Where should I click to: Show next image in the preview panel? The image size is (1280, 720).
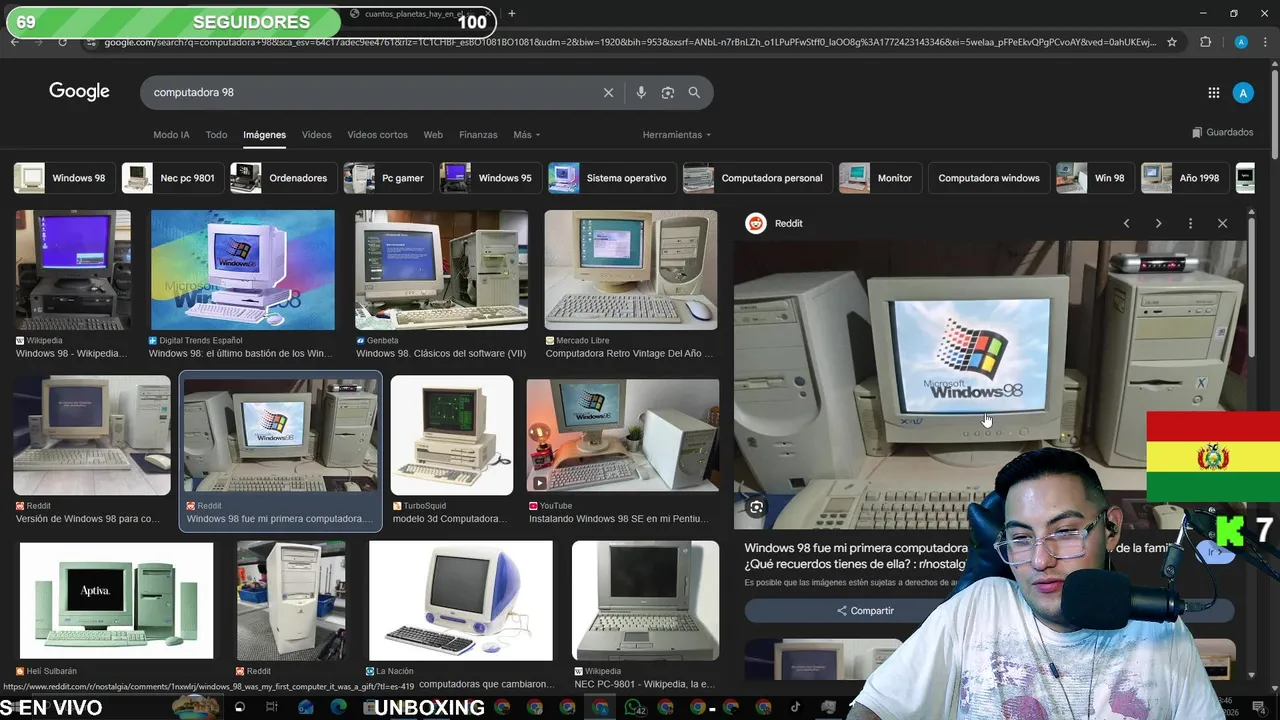click(x=1158, y=223)
